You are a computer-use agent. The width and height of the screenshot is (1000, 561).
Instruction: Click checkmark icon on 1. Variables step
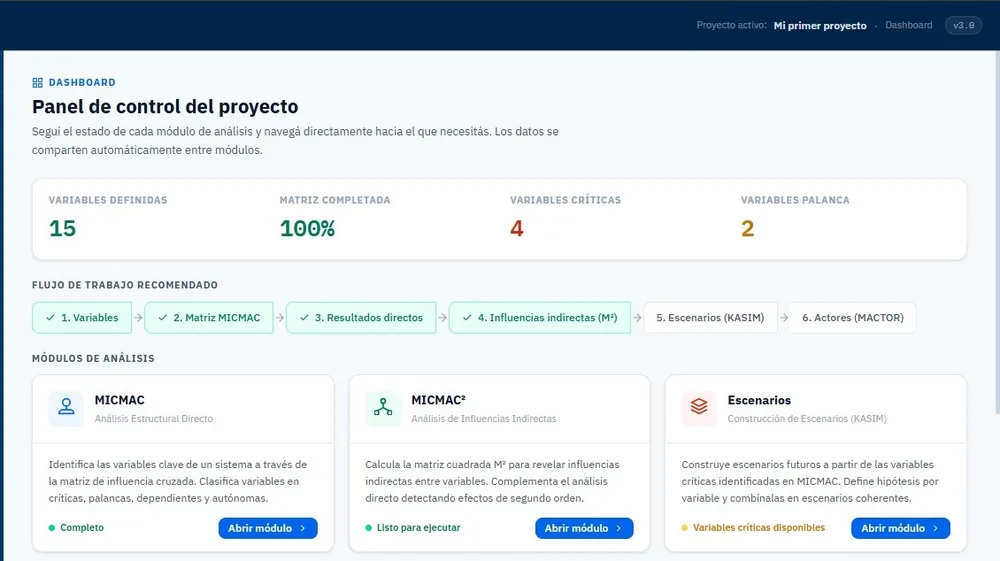[50, 317]
